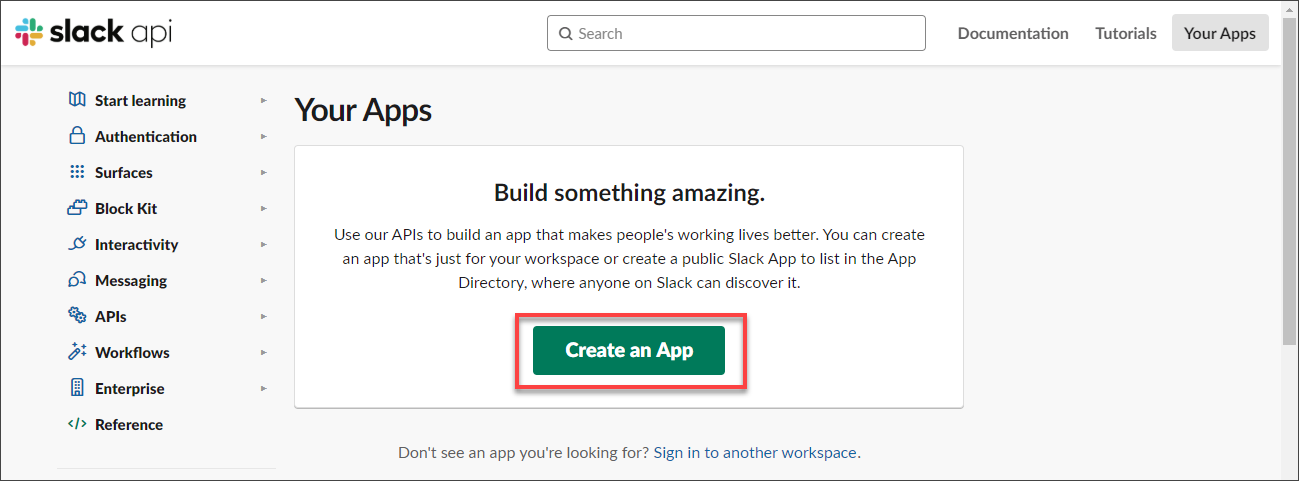
Task: Click the Messaging icon
Action: (x=77, y=280)
